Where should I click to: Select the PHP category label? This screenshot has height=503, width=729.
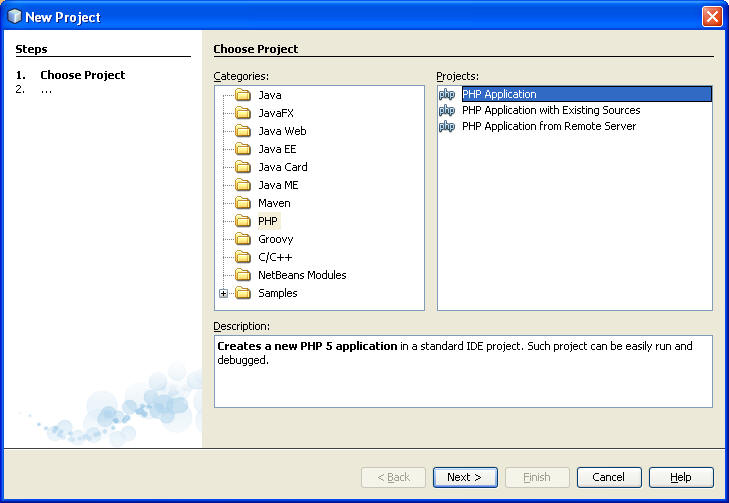(268, 221)
